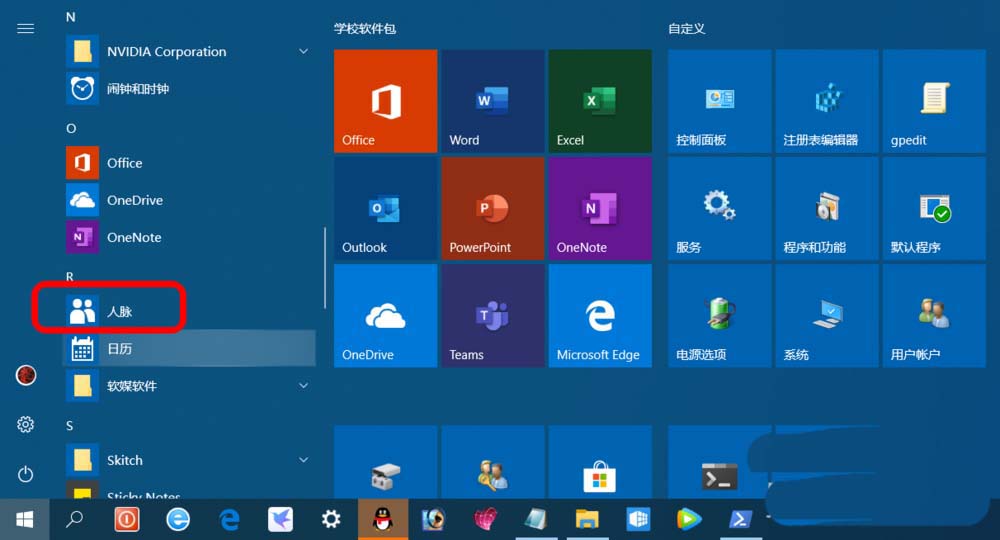This screenshot has height=540, width=1000.
Task: Open the green play video app on taskbar
Action: click(x=689, y=520)
